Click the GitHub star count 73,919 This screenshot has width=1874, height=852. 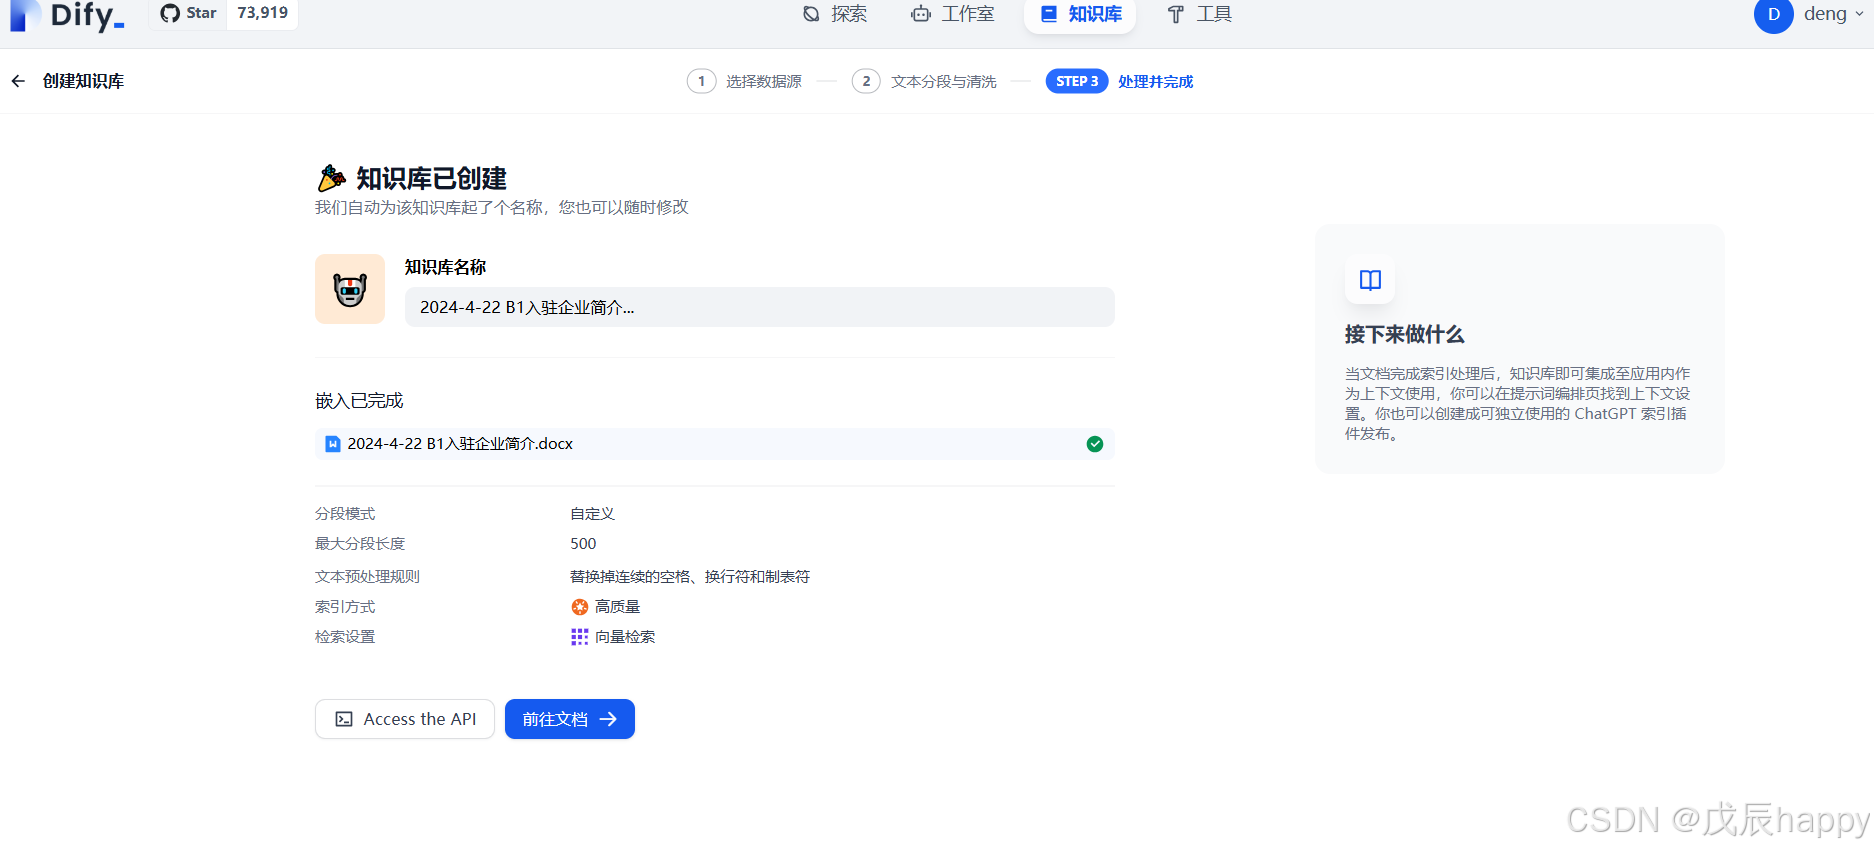click(x=263, y=13)
